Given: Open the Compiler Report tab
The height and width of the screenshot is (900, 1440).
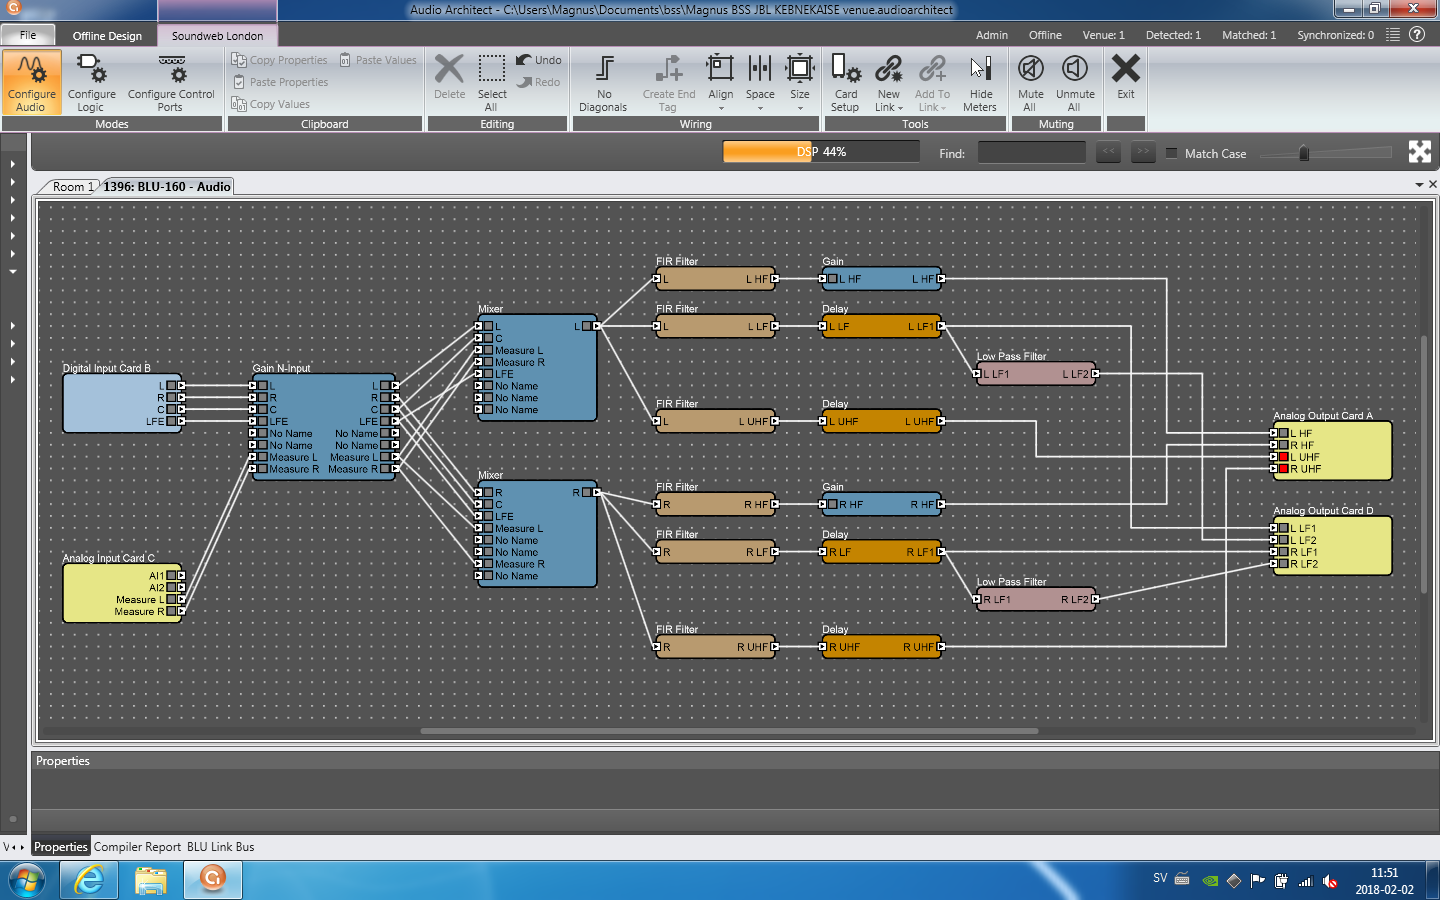Looking at the screenshot, I should (x=137, y=847).
